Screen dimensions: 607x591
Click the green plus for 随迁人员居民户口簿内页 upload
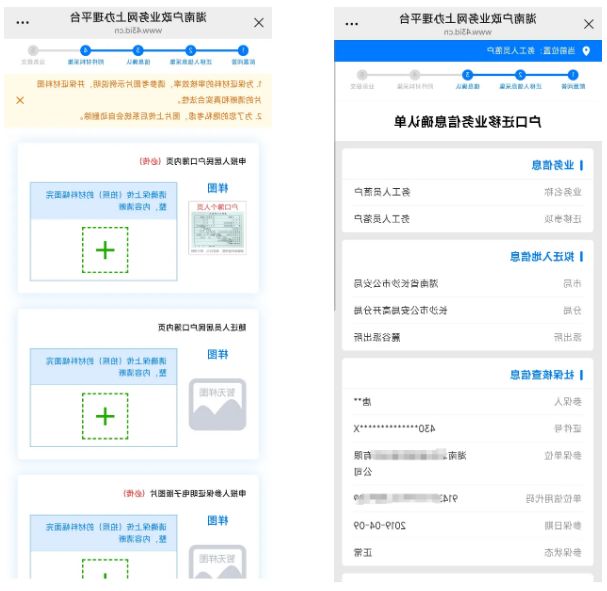pyautogui.click(x=105, y=416)
